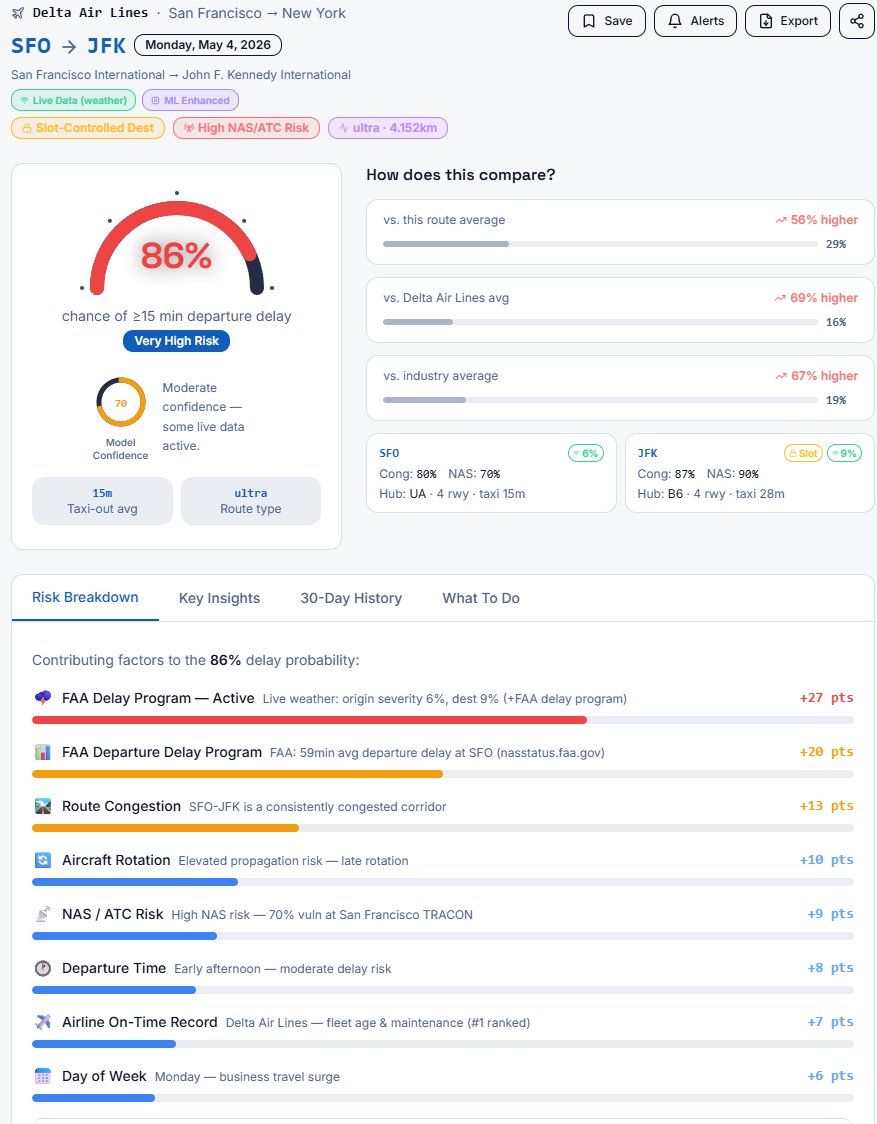Viewport: 877px width, 1124px height.
Task: Click the Very High Risk badge
Action: pos(176,340)
